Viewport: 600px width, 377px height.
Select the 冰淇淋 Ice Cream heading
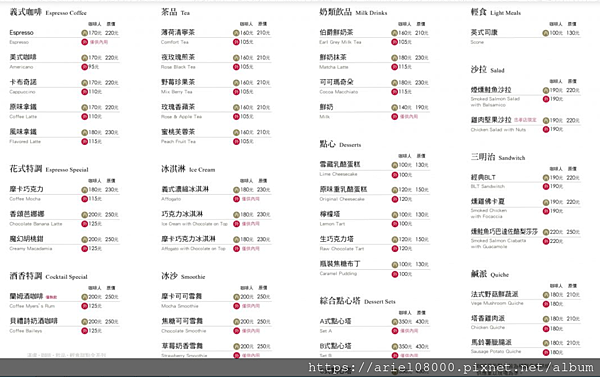pyautogui.click(x=188, y=169)
